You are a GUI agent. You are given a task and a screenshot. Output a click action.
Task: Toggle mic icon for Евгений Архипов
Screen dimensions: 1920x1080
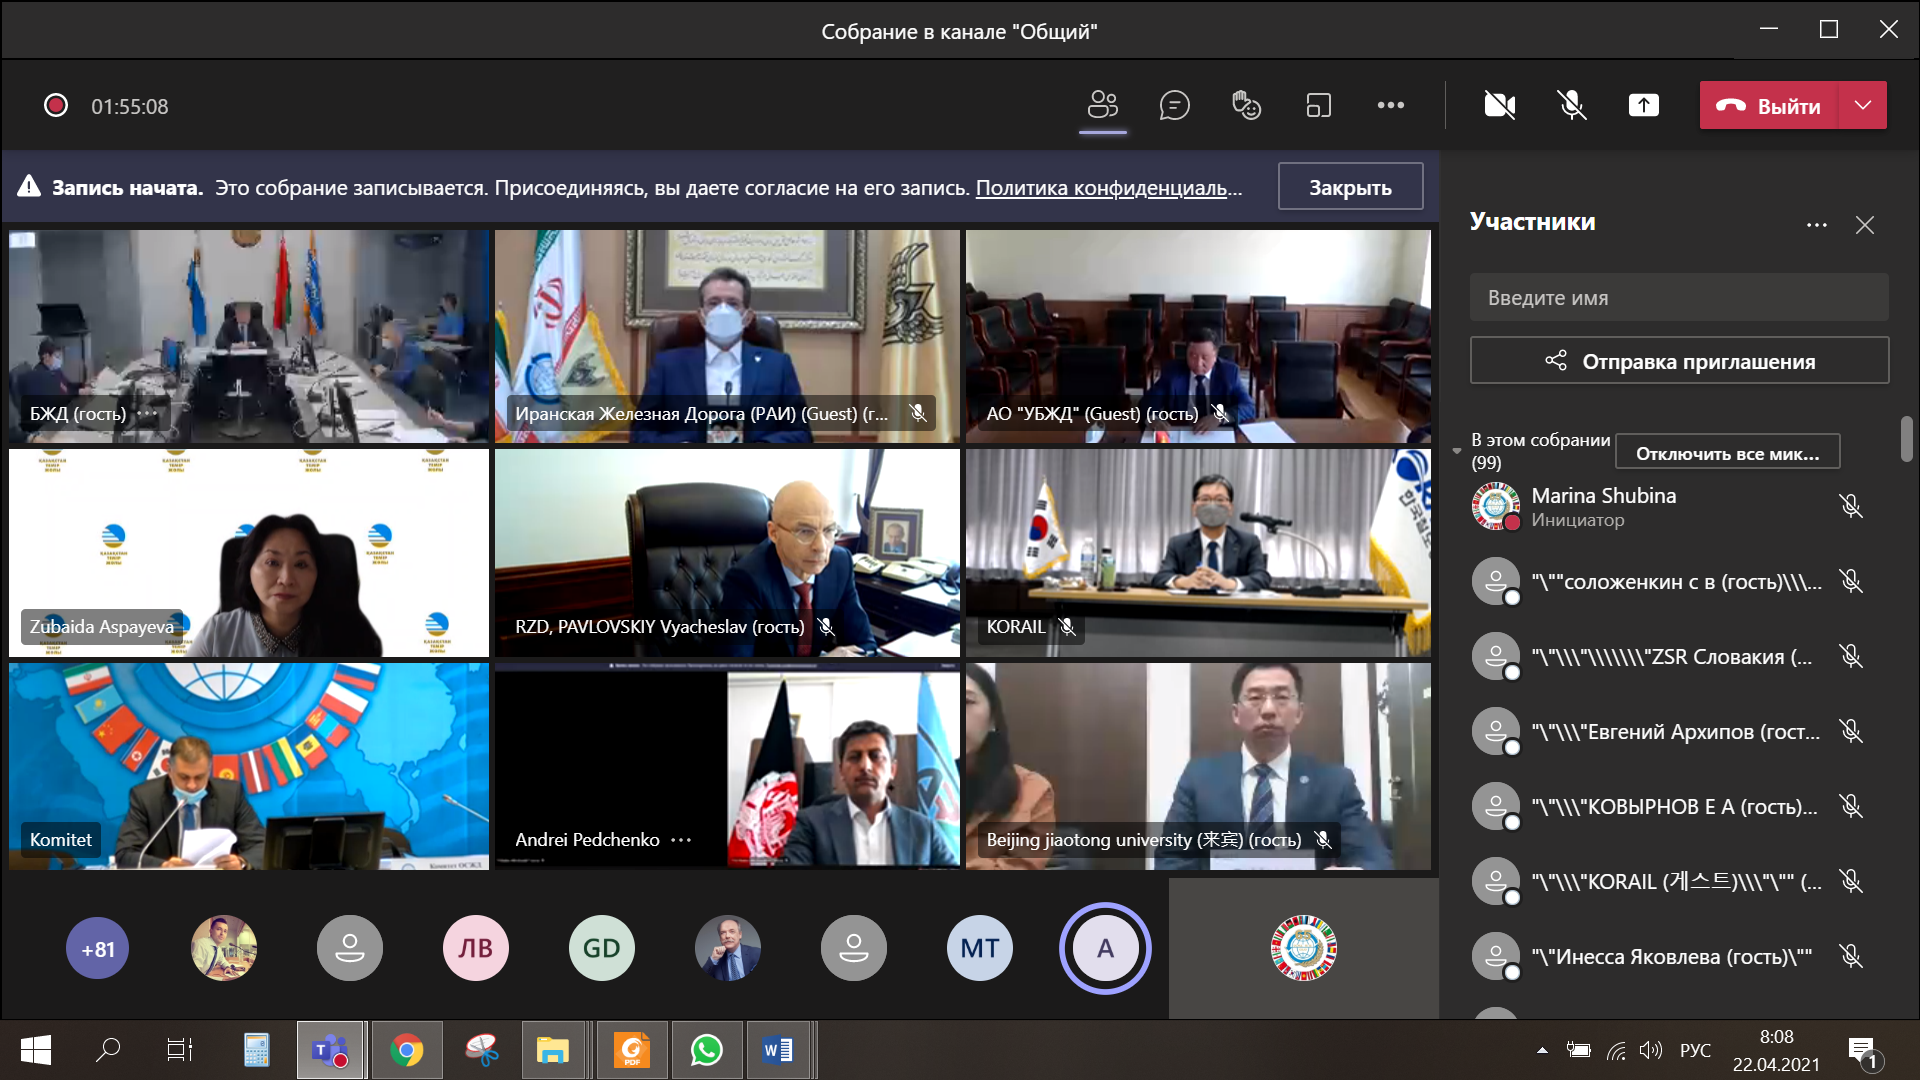point(1851,731)
